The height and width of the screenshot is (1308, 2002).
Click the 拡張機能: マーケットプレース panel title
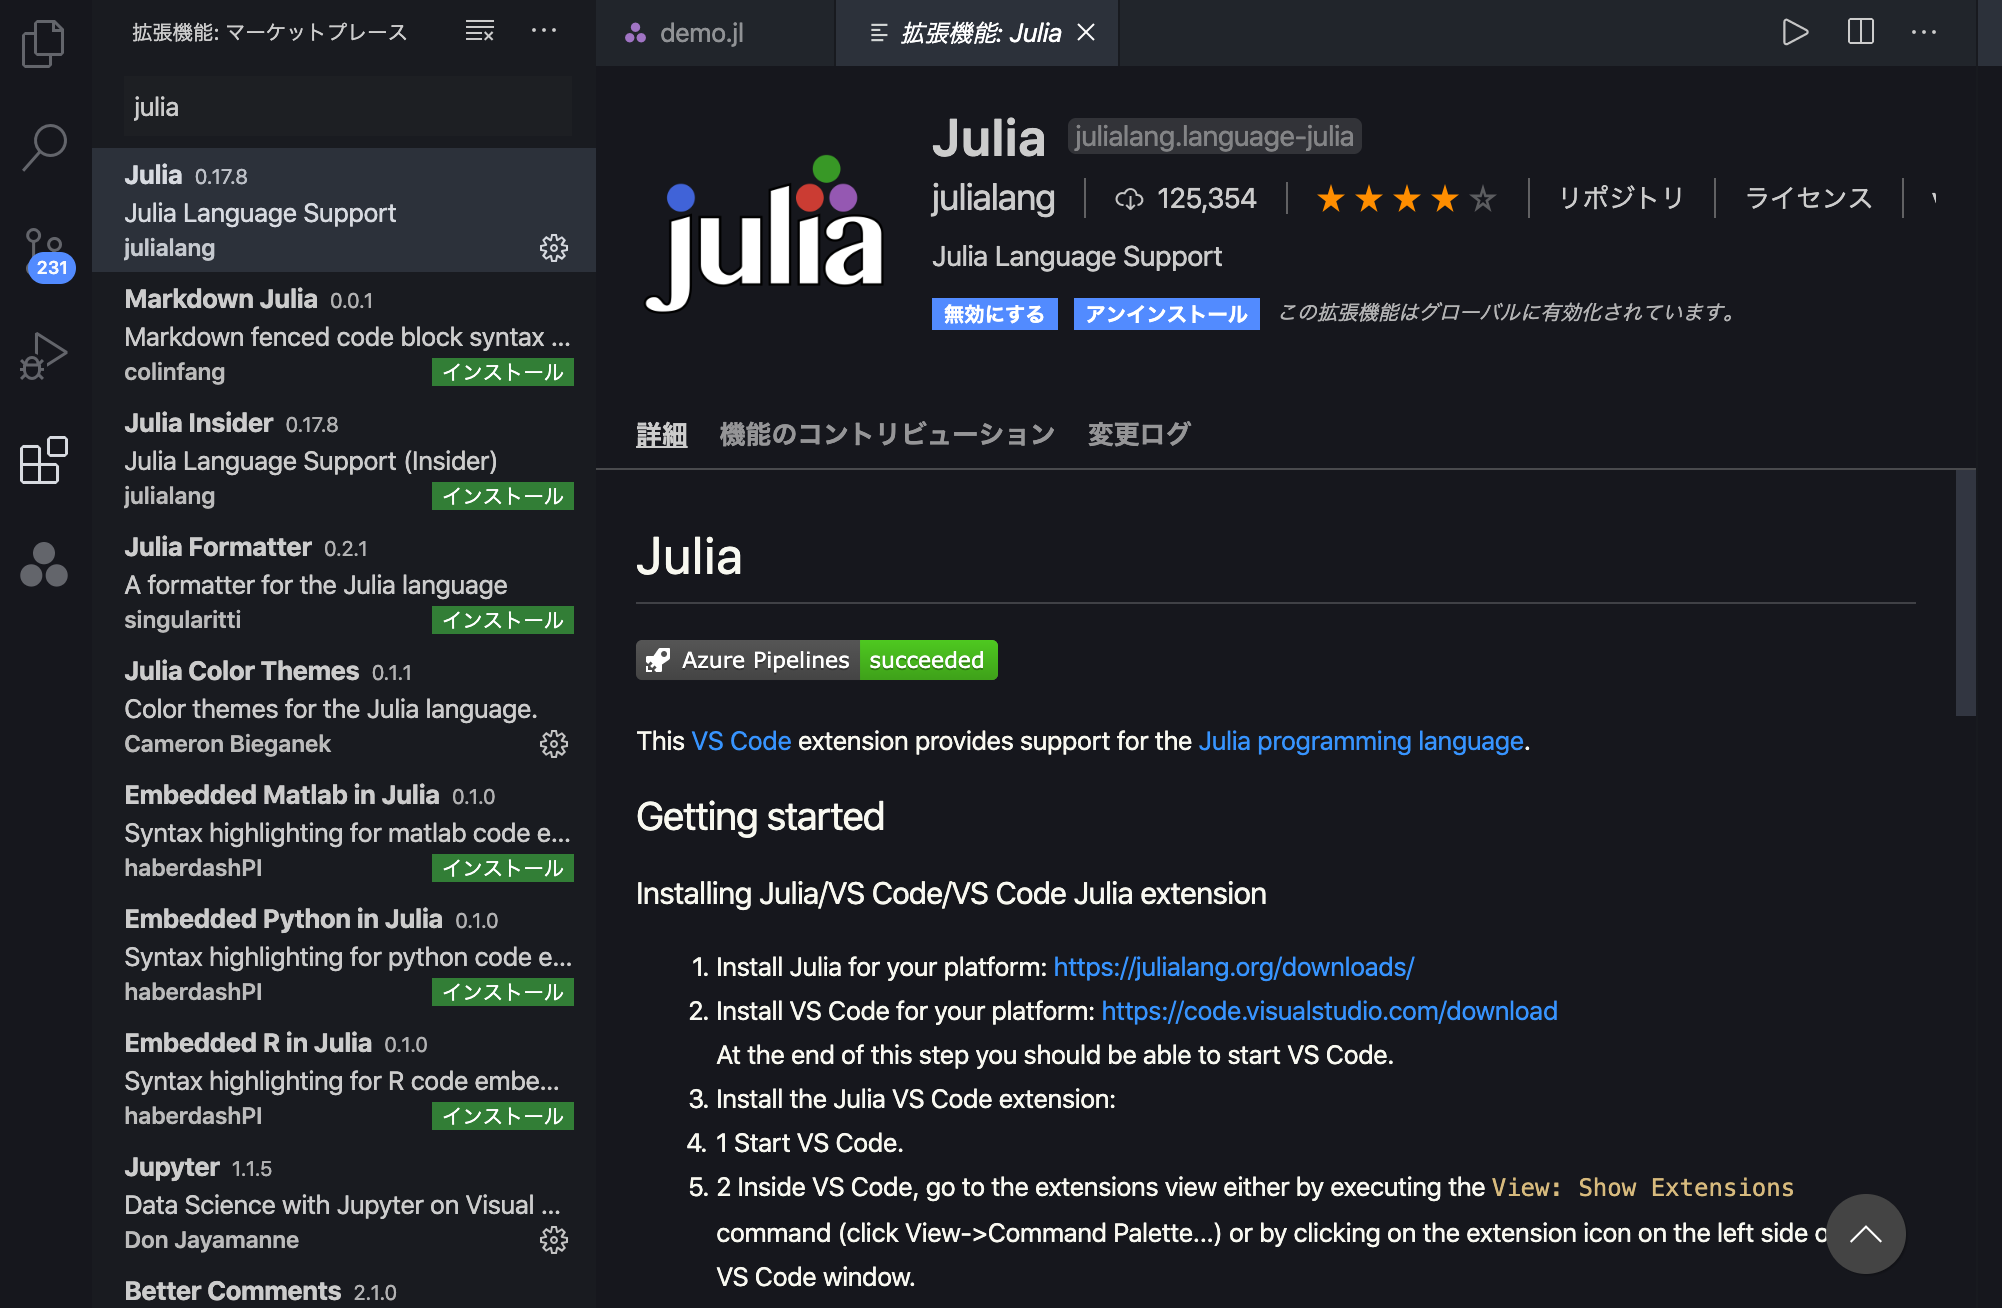tap(270, 32)
